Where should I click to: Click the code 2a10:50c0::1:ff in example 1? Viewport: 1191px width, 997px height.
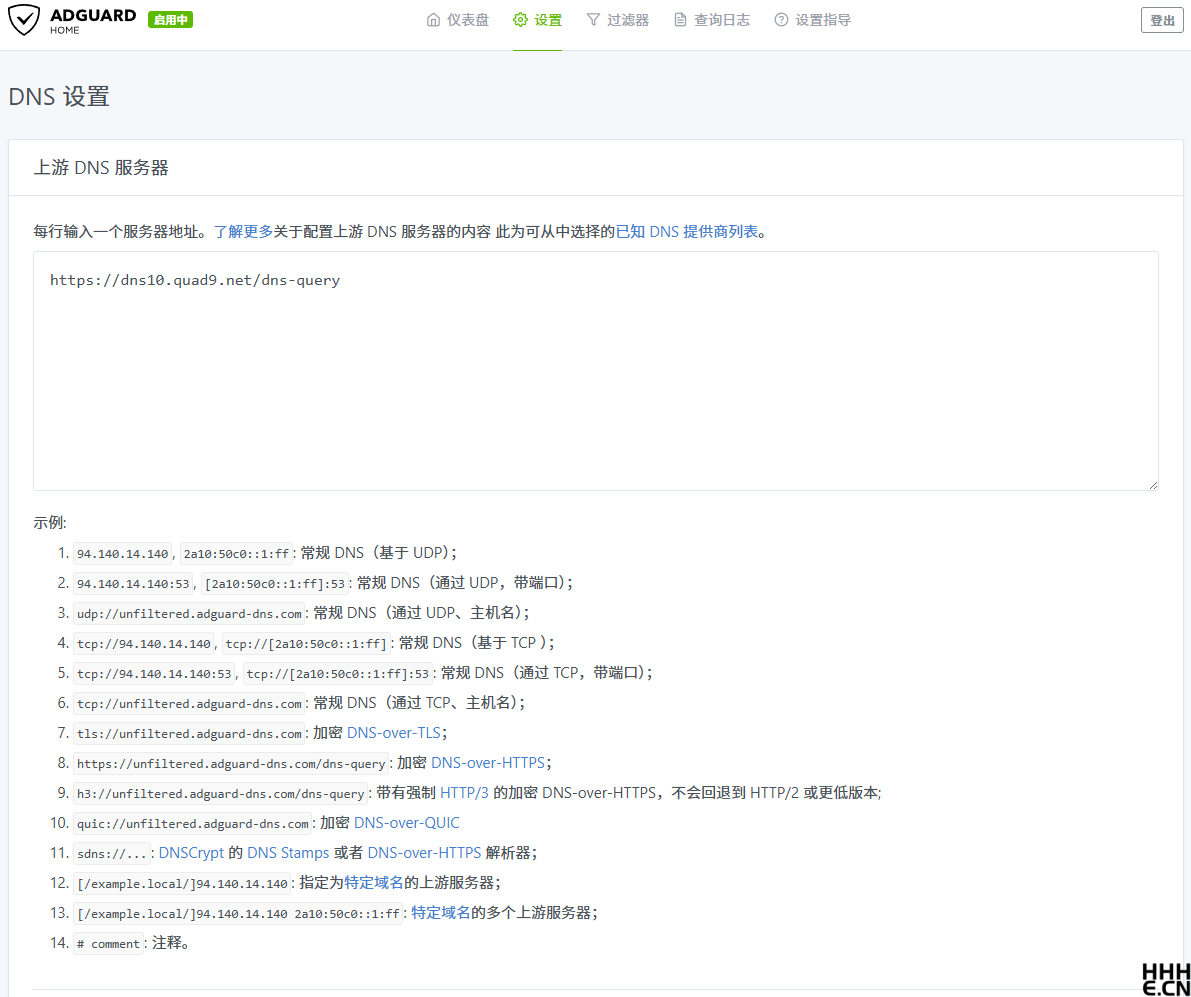(x=236, y=554)
